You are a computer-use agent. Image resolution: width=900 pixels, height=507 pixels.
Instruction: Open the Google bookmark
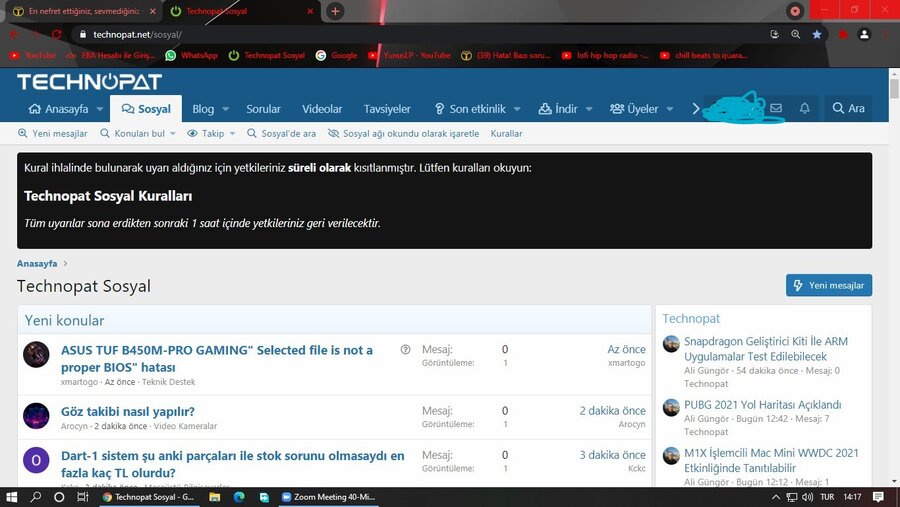(x=336, y=55)
